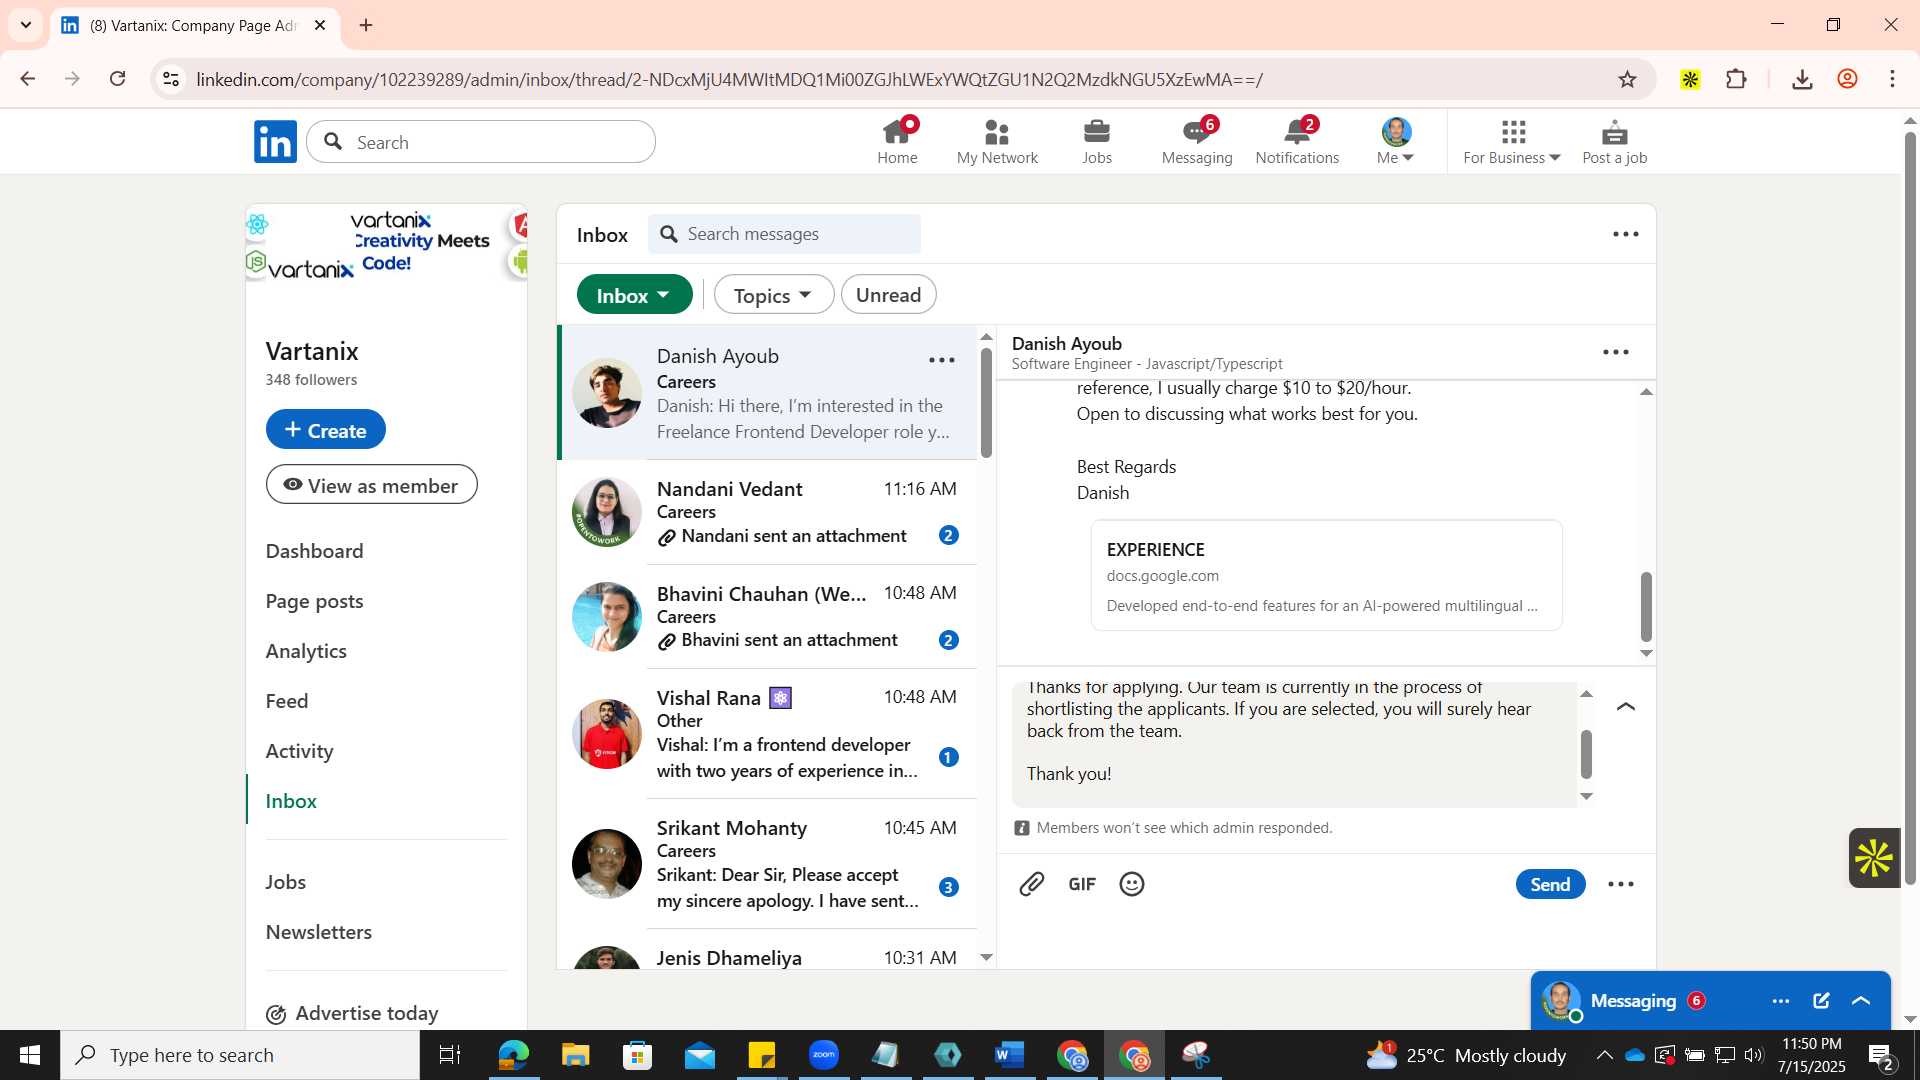Open Bhavini Chauhan conversation
The height and width of the screenshot is (1080, 1920).
(x=767, y=616)
